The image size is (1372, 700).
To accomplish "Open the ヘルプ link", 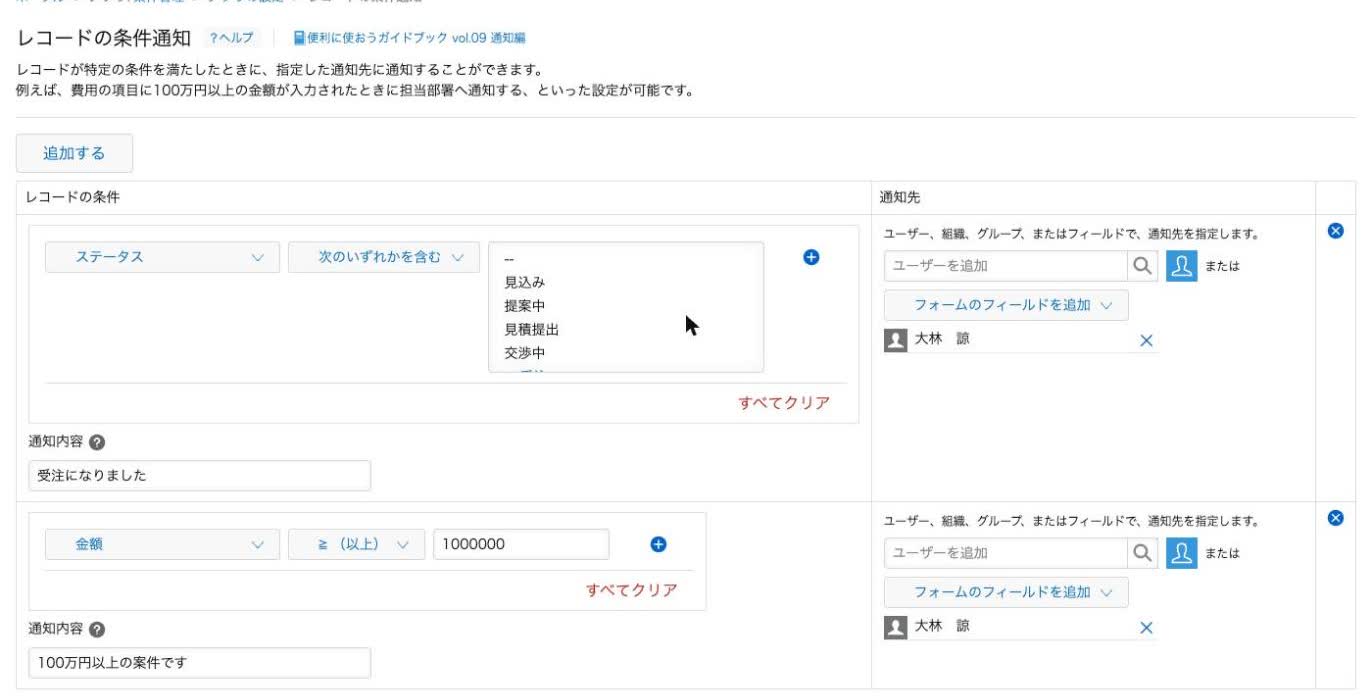I will (x=231, y=38).
